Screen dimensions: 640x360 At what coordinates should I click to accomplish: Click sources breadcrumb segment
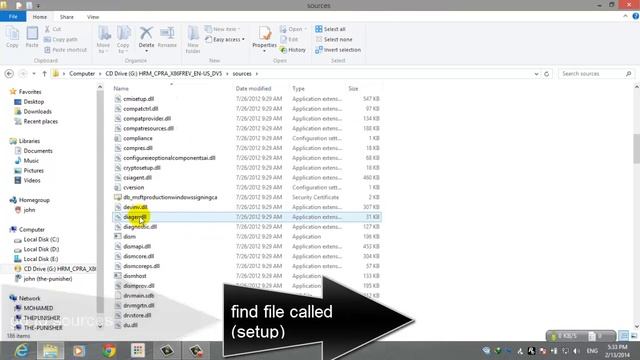[x=242, y=74]
